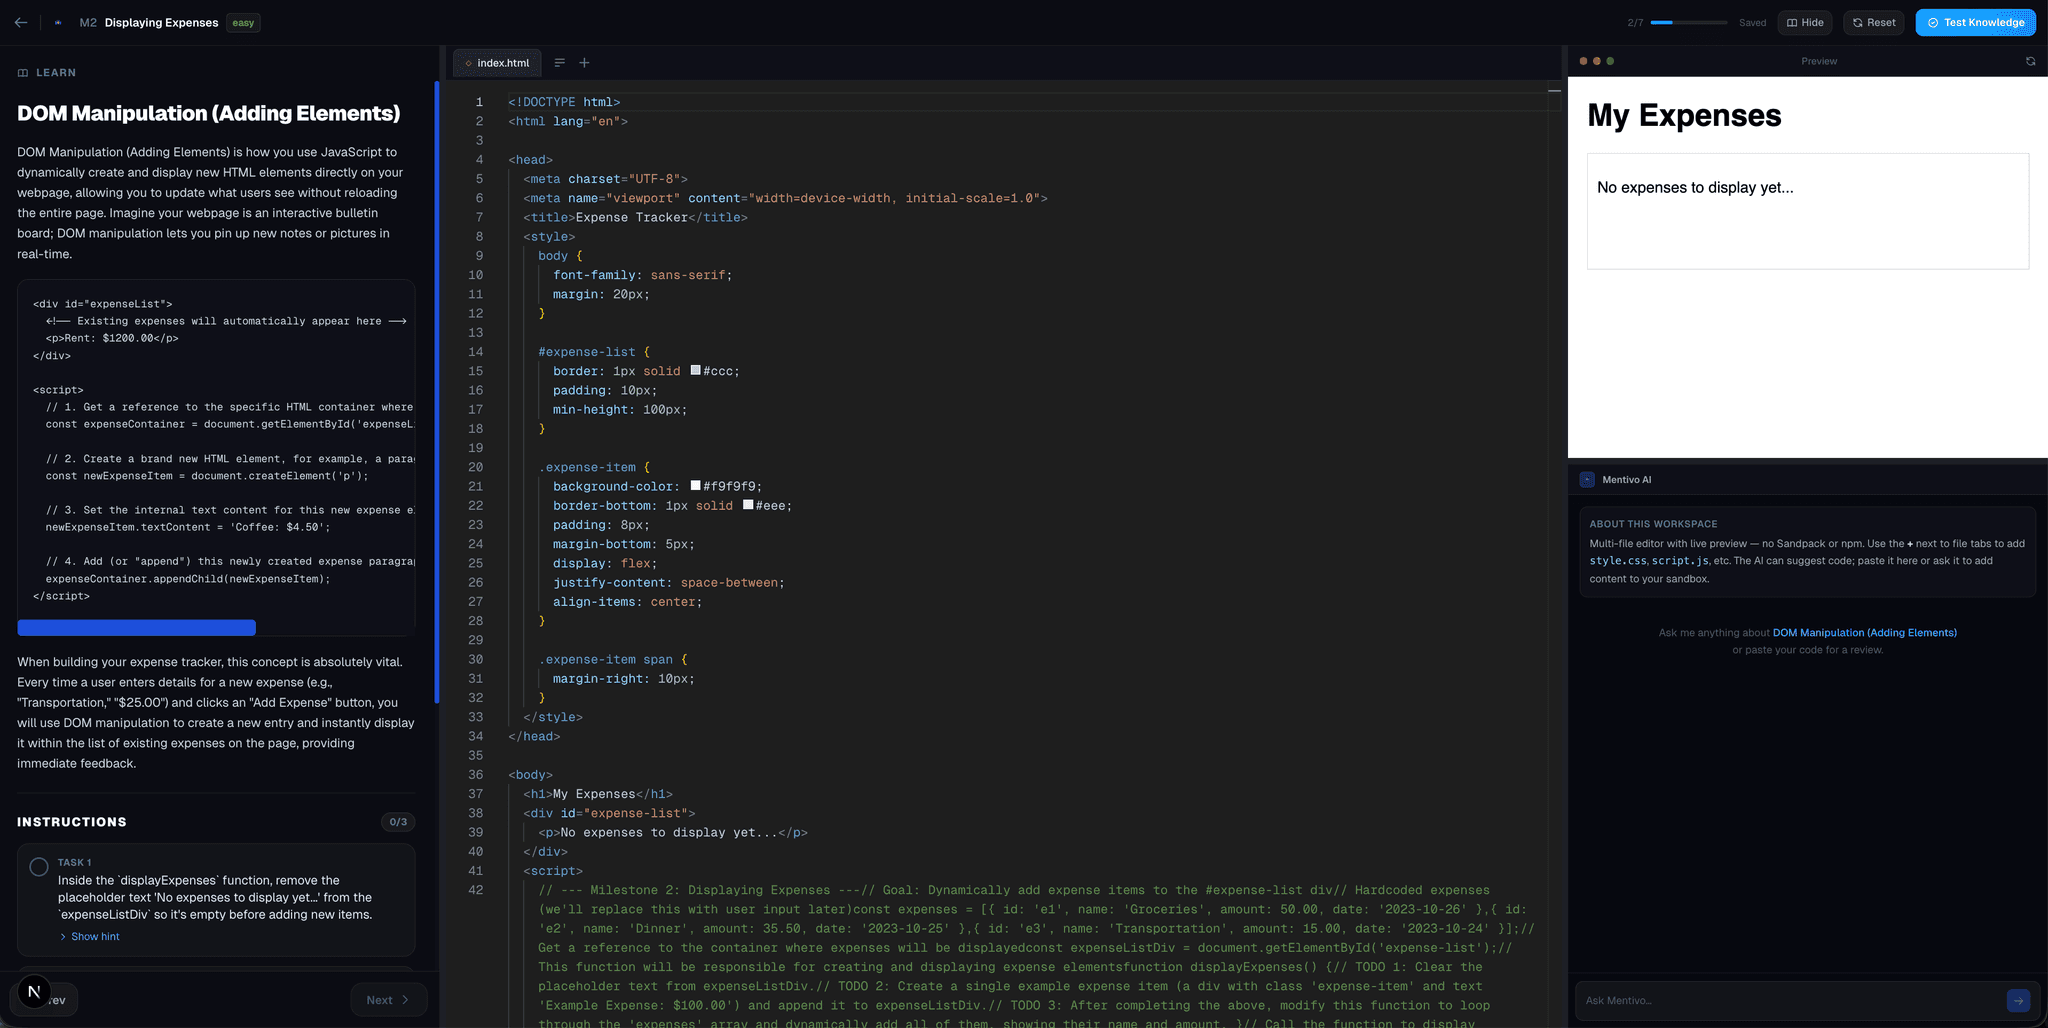Click the left panel vertical scrollbar
Viewport: 2048px width, 1028px height.
coord(436,392)
